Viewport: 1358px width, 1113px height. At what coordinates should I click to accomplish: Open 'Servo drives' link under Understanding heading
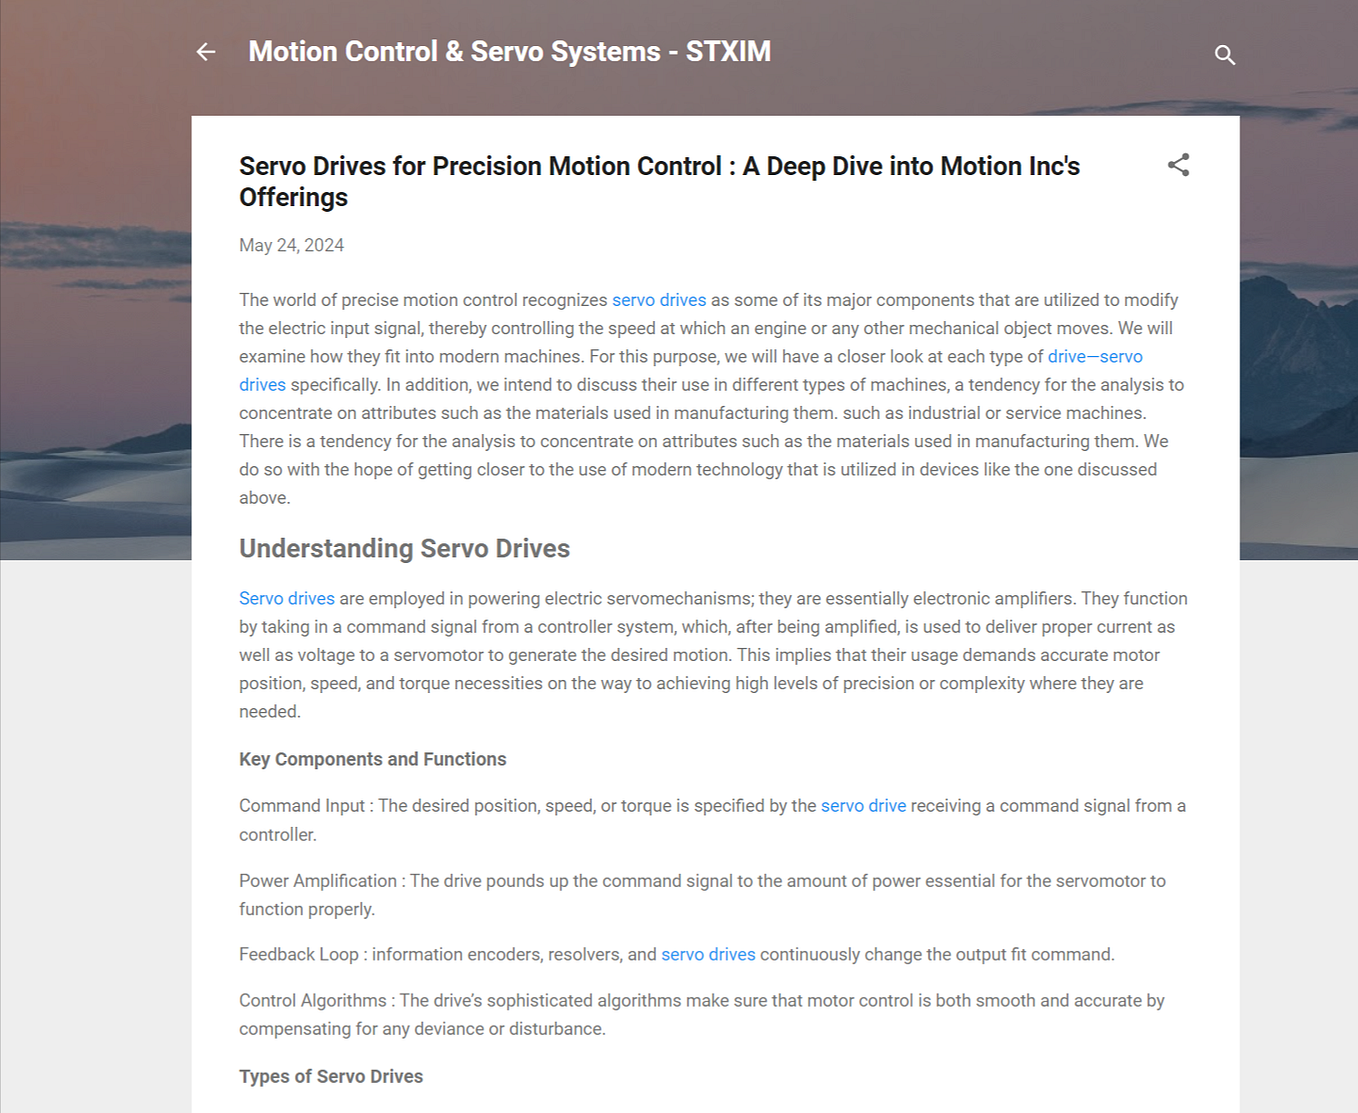coord(287,598)
